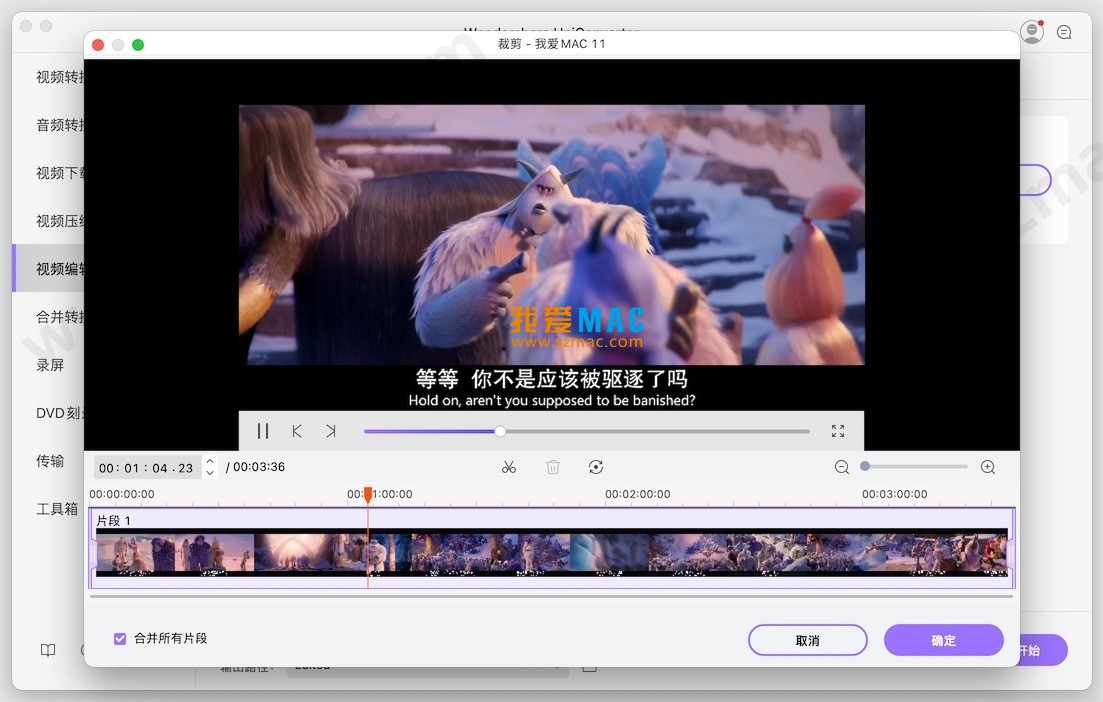1103x702 pixels.
Task: Open 传输 tab in the main window sidebar
Action: pyautogui.click(x=50, y=461)
